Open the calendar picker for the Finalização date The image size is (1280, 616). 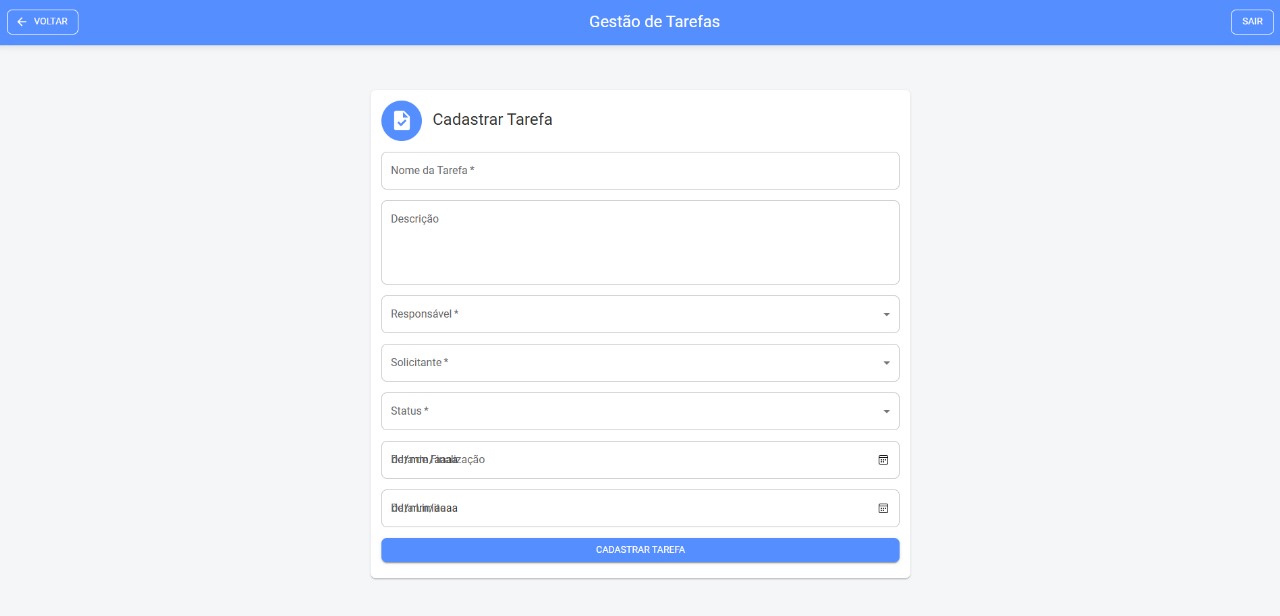[883, 460]
